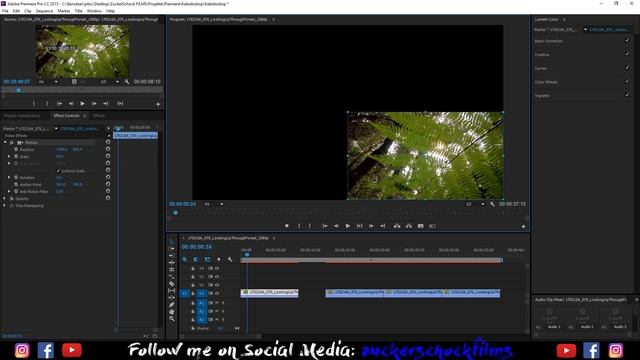This screenshot has height=360, width=640.
Task: Switch to the Project panel tab
Action: click(22, 116)
